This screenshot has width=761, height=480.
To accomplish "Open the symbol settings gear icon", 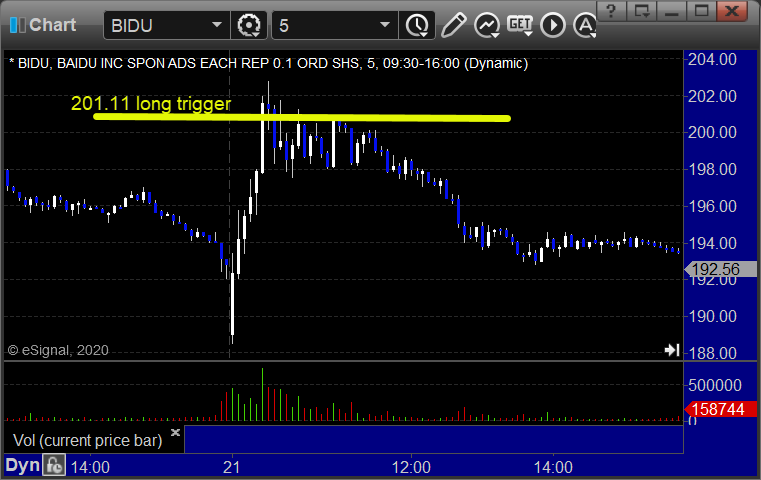I will click(248, 25).
